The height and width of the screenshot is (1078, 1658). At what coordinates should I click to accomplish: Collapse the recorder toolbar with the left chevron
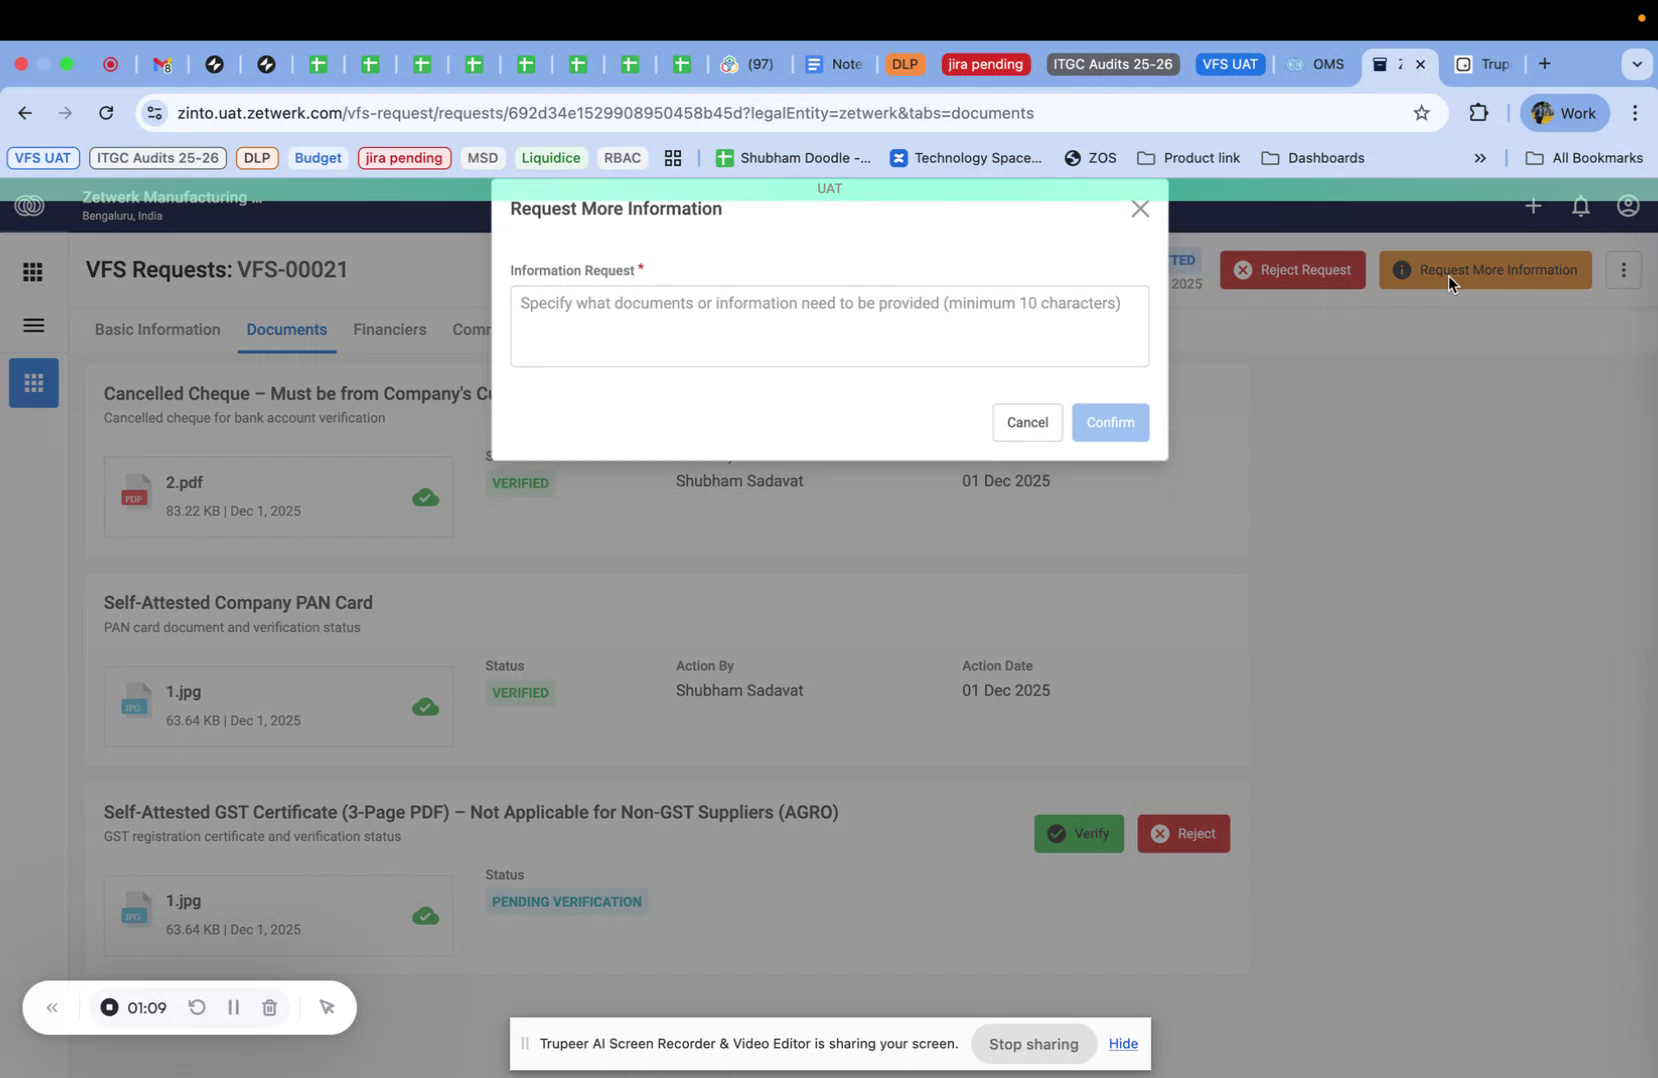click(x=52, y=1007)
